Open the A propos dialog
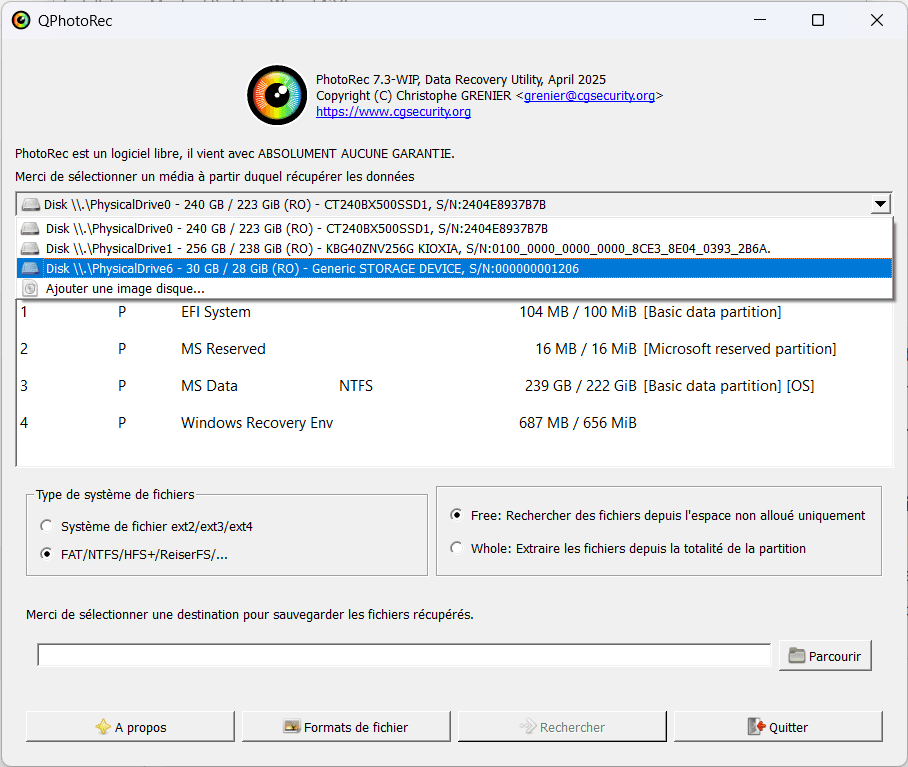This screenshot has height=767, width=908. [130, 726]
